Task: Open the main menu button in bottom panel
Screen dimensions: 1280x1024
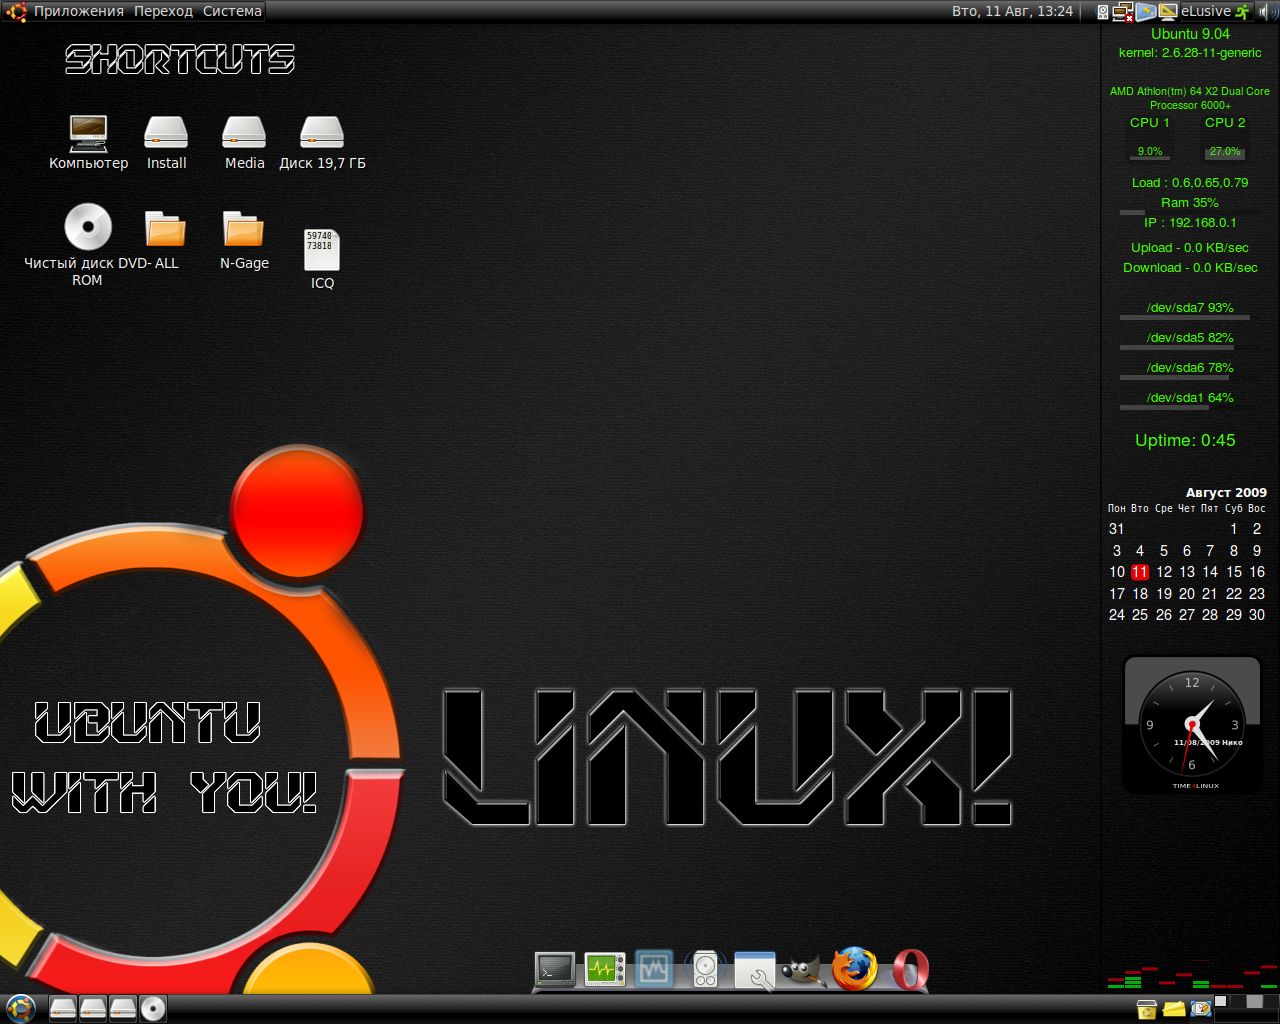Action: click(20, 1008)
